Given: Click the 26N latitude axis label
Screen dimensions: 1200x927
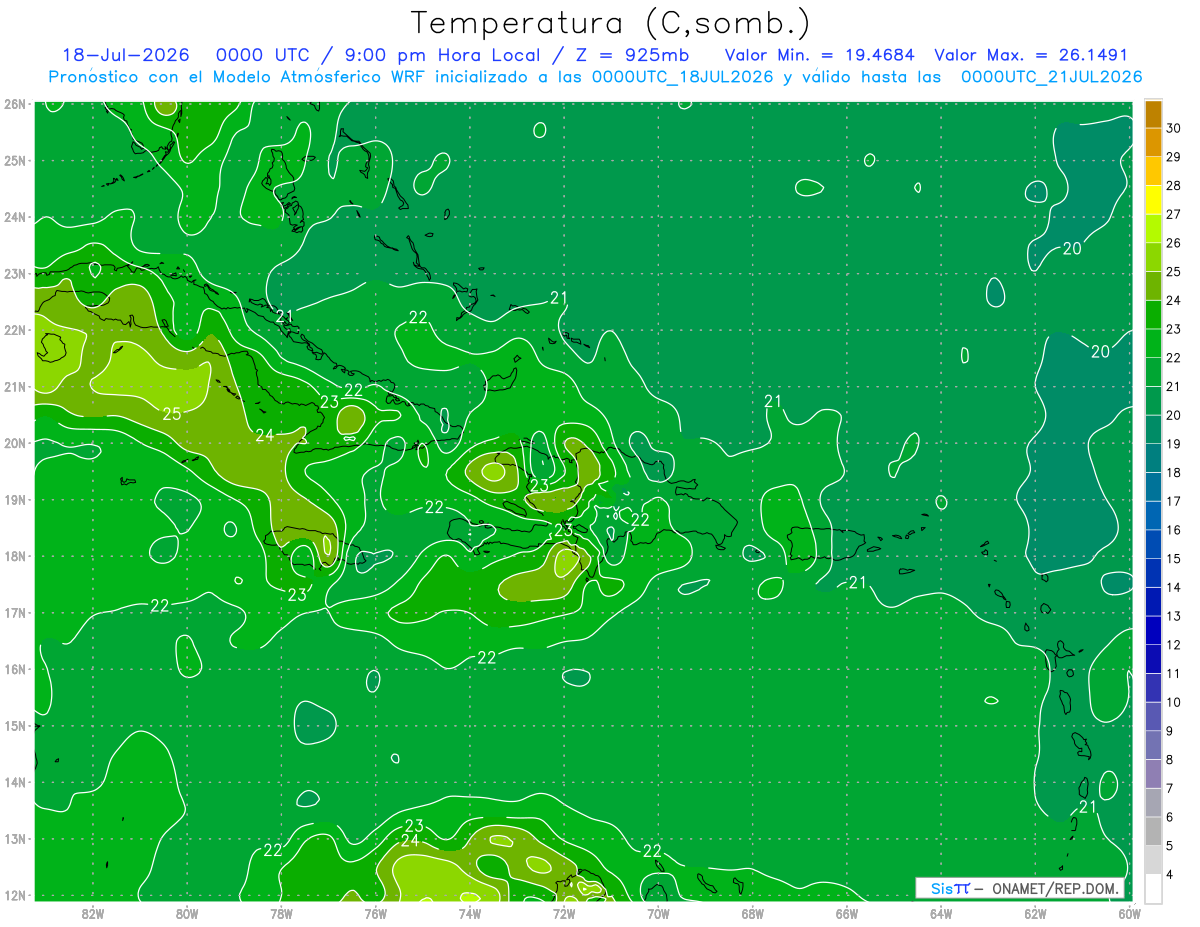Looking at the screenshot, I should (15, 103).
